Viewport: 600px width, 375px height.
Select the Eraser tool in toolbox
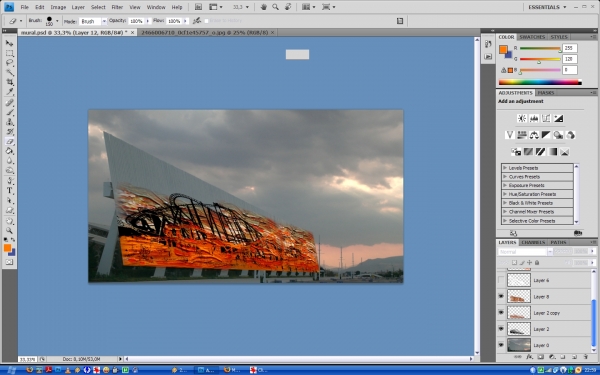pos(9,141)
